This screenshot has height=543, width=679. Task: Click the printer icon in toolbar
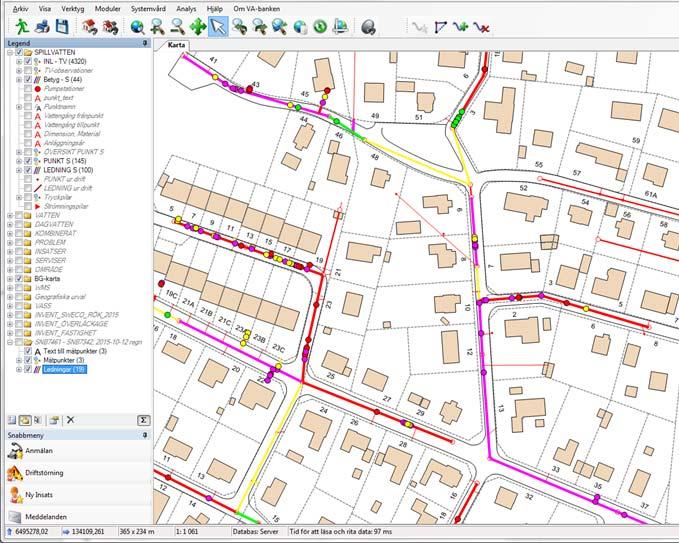click(x=42, y=27)
